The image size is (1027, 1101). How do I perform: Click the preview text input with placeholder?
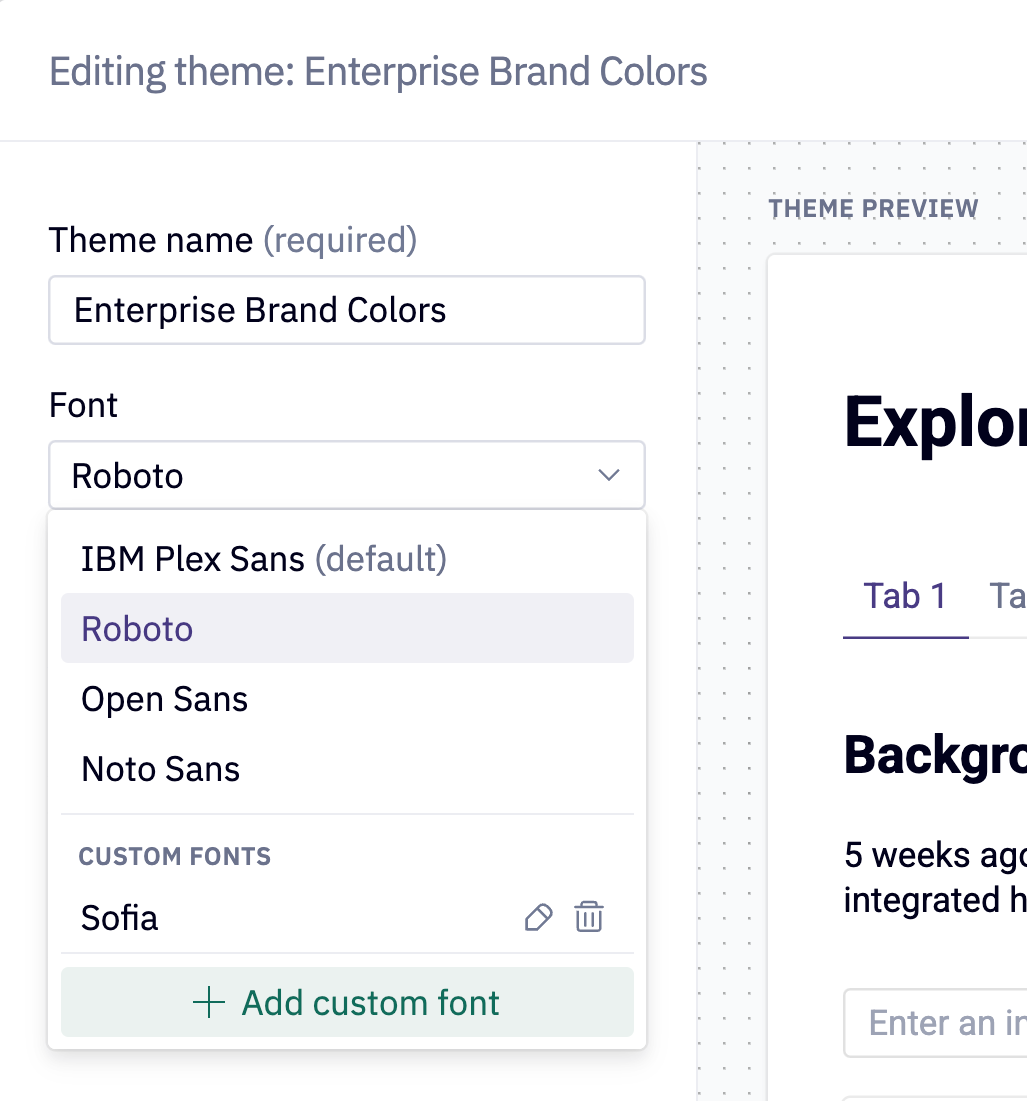[935, 1022]
